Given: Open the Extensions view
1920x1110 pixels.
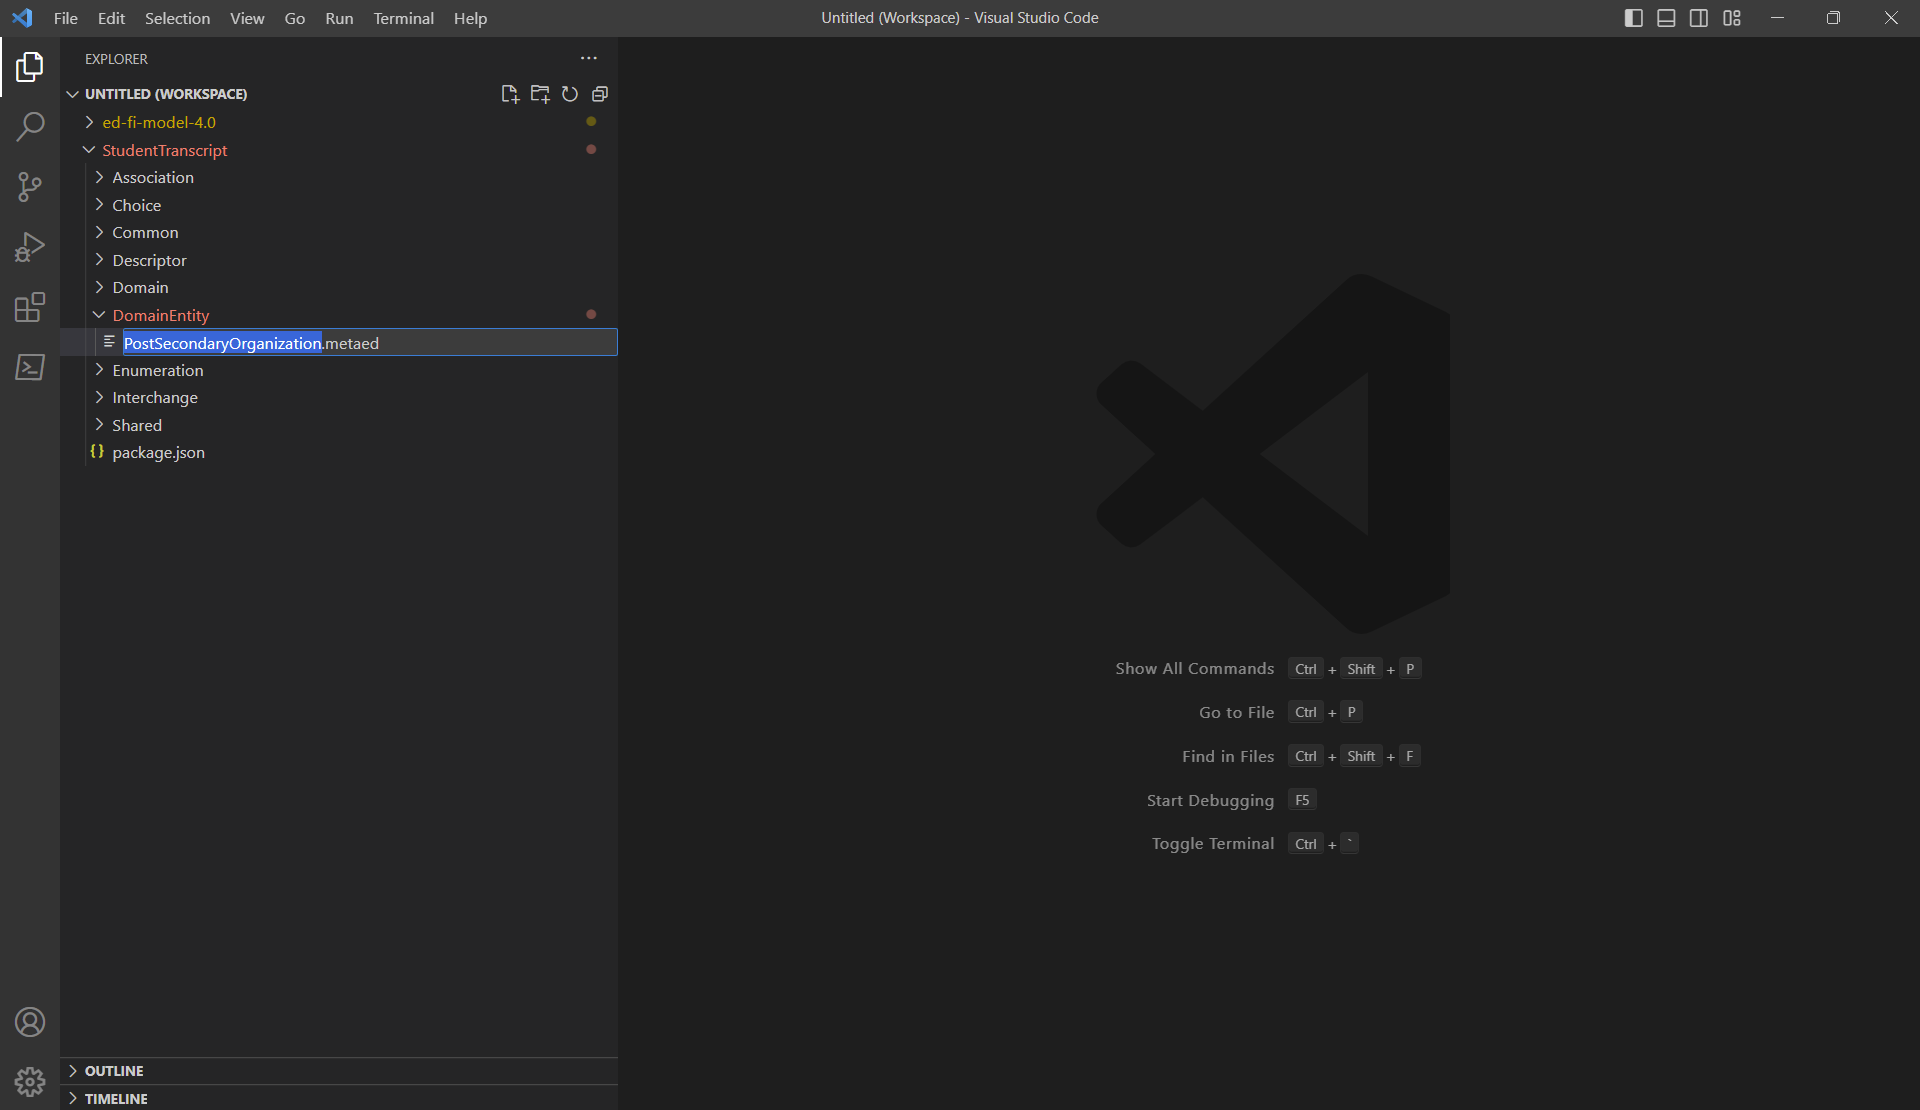Looking at the screenshot, I should (30, 307).
